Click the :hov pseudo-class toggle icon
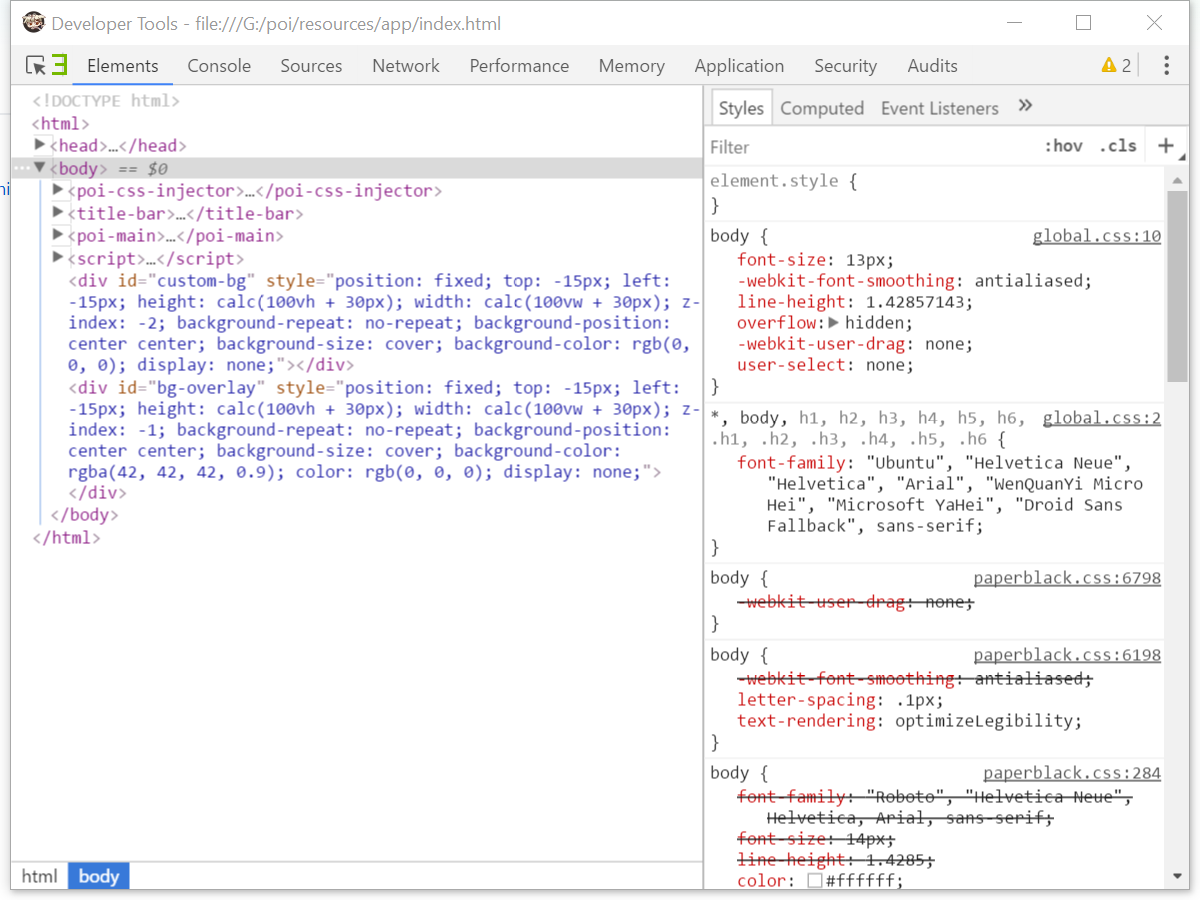This screenshot has width=1200, height=900. [1064, 145]
